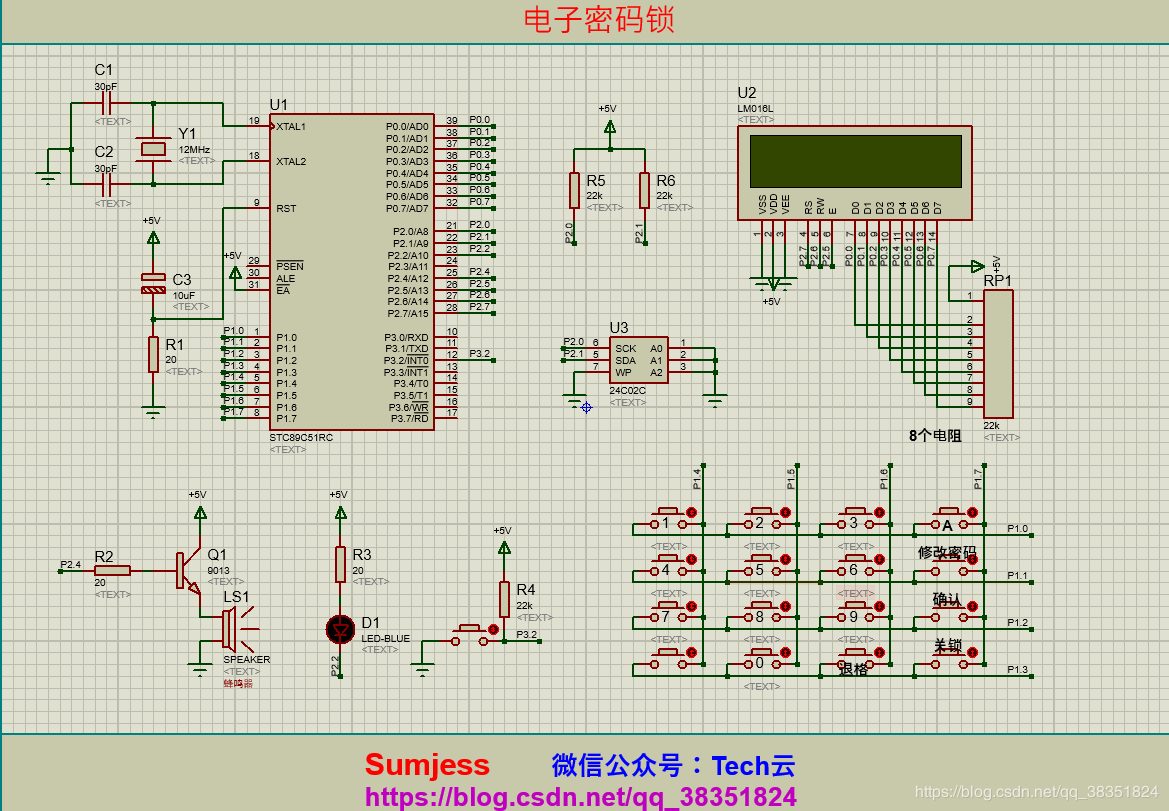Viewport: 1169px width, 811px height.
Task: Click the P3.2/INT0 pin name on U1
Action: [406, 361]
